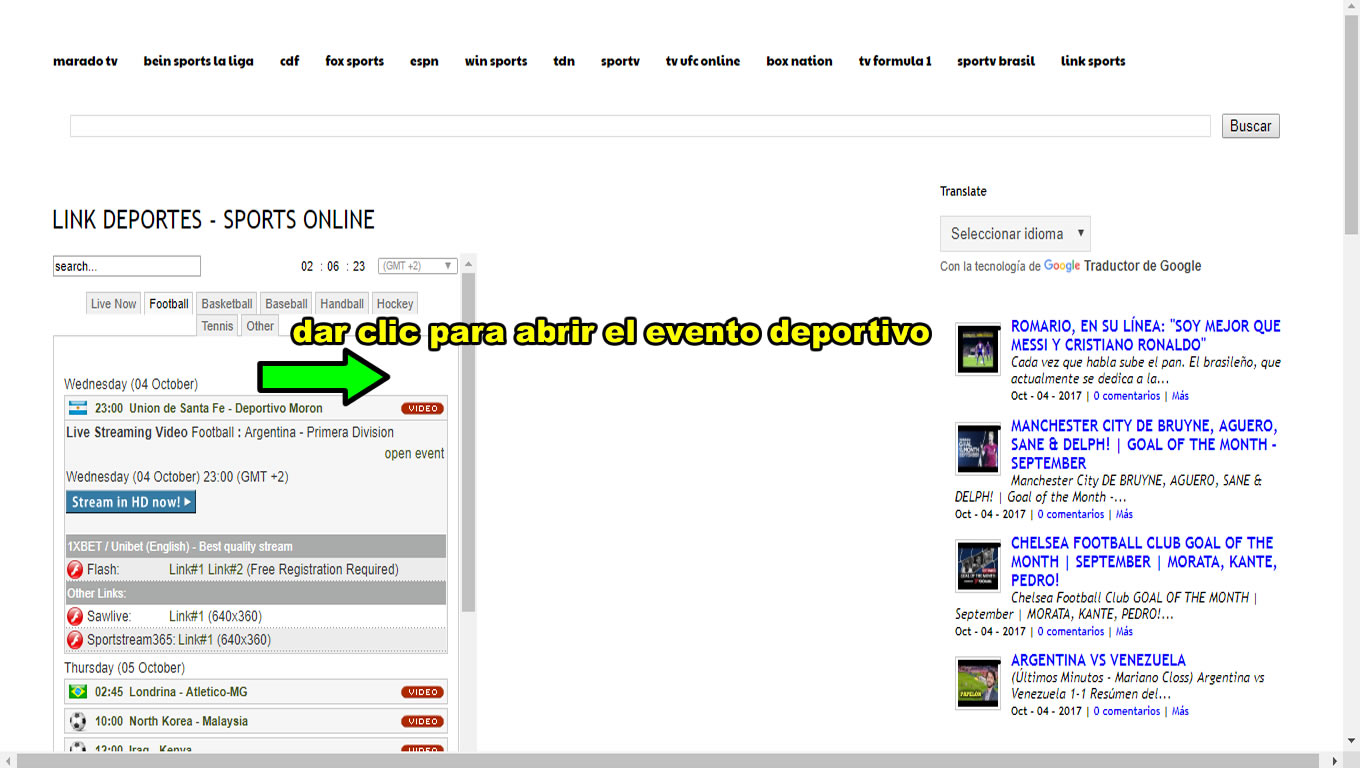Open the tv formula 1 menu item
Screen dimensions: 1360x768
[x=895, y=61]
